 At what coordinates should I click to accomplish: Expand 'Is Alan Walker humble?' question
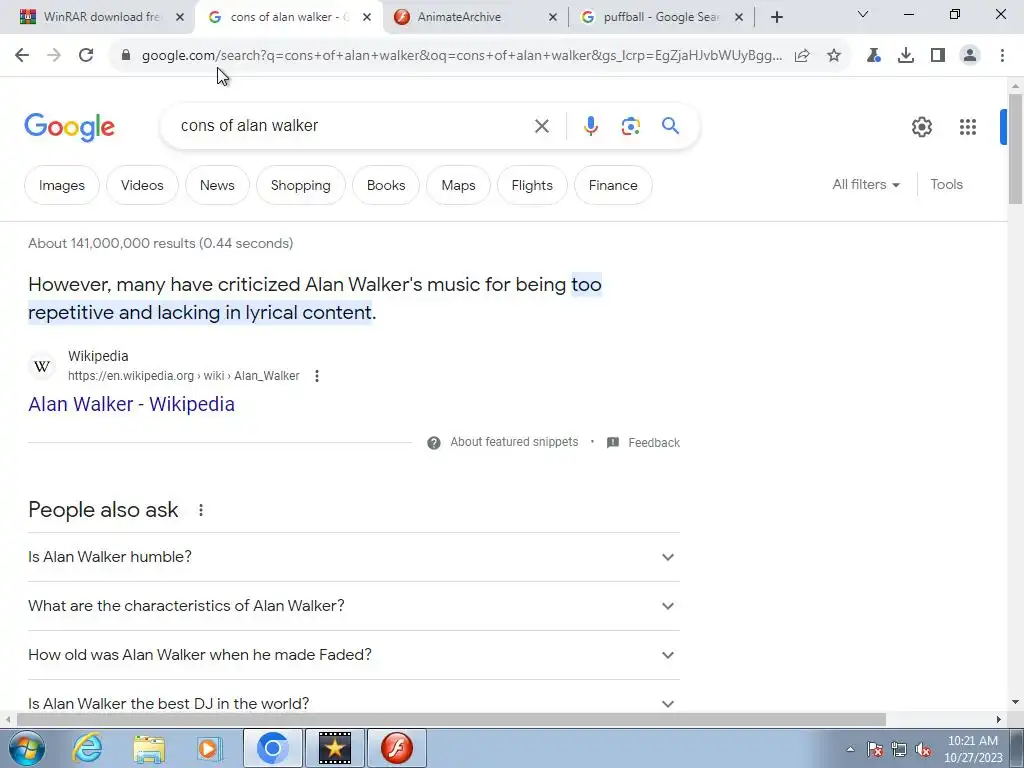tap(353, 557)
